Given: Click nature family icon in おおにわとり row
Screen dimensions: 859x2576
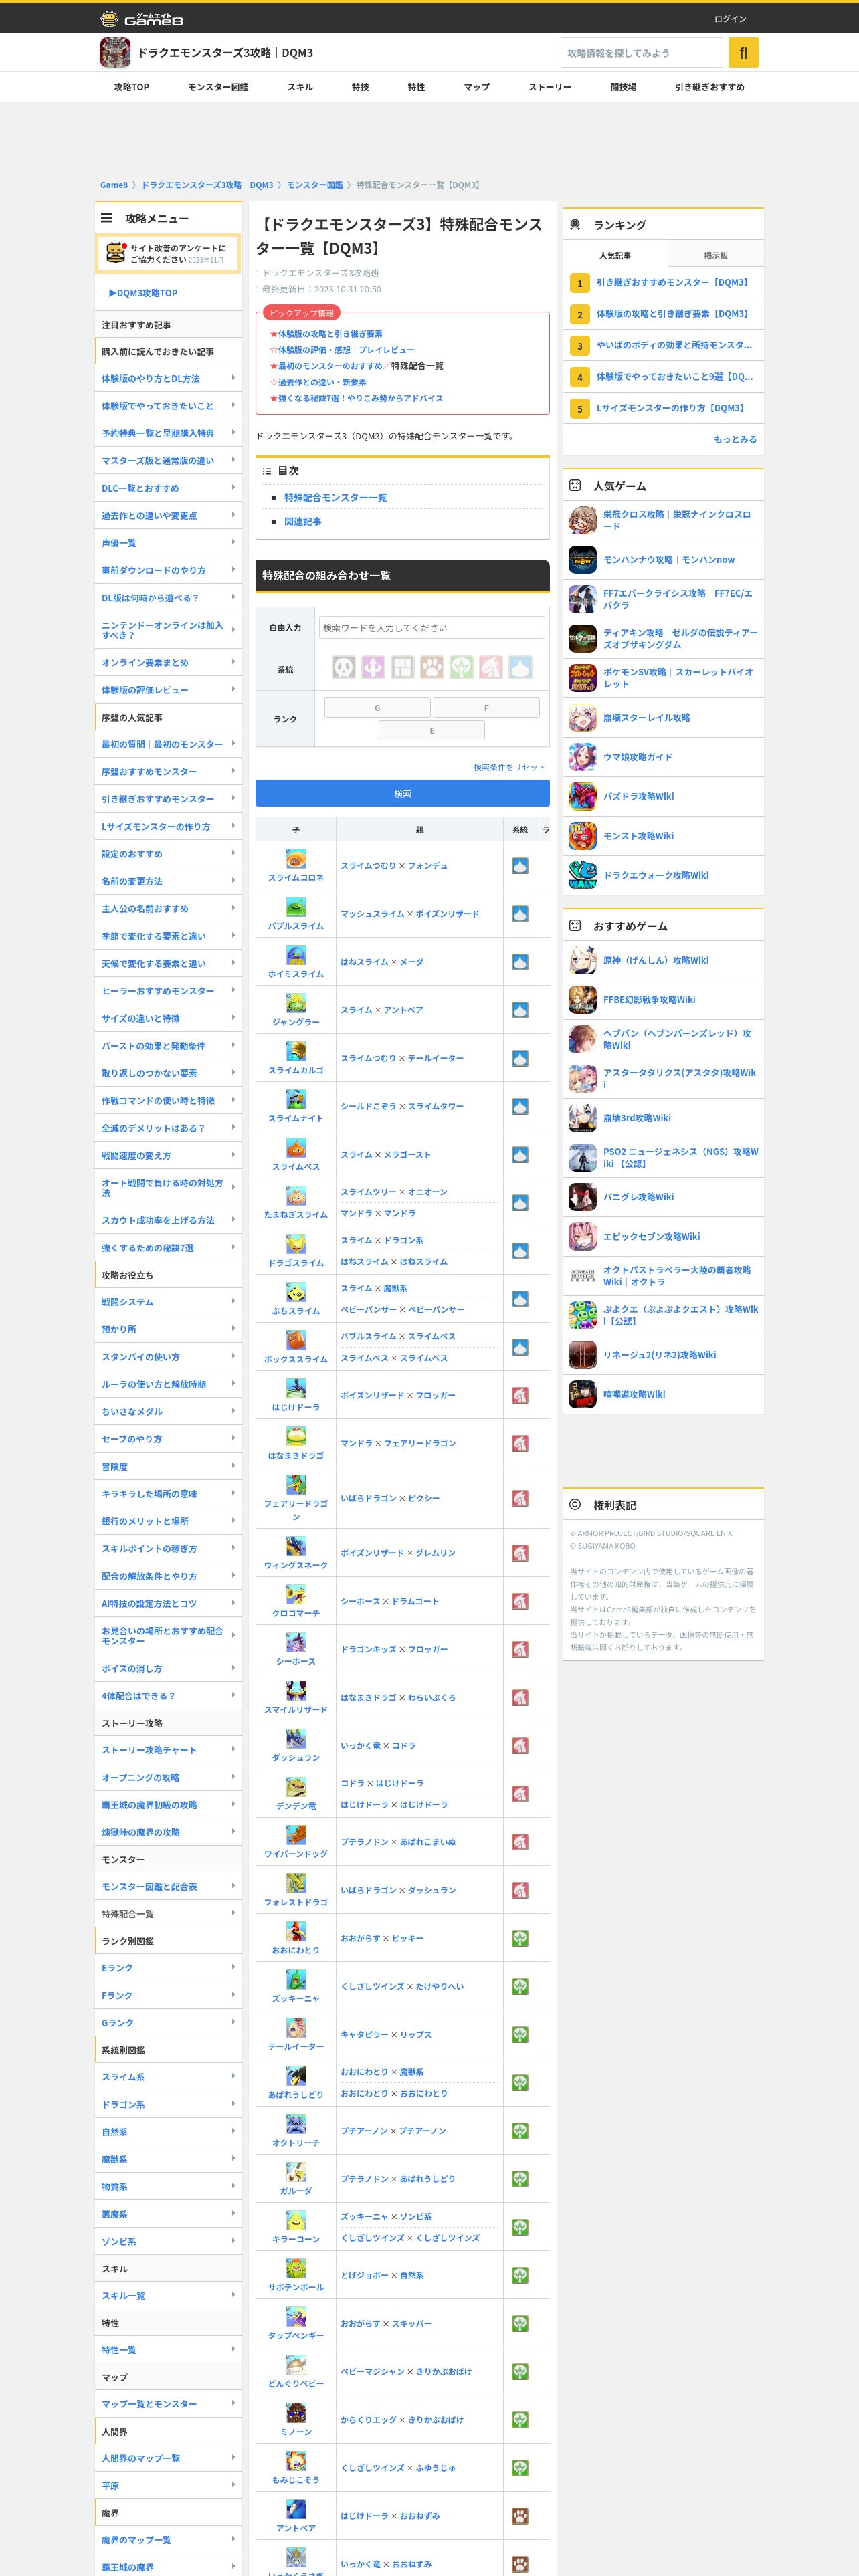Looking at the screenshot, I should [520, 1938].
